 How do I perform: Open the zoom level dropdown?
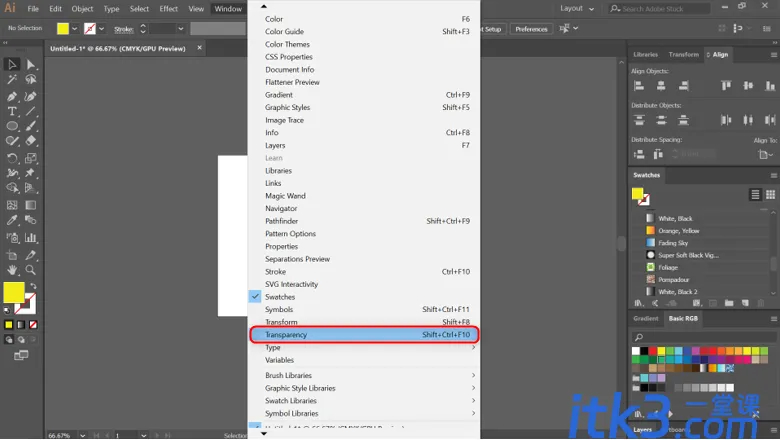pos(83,436)
